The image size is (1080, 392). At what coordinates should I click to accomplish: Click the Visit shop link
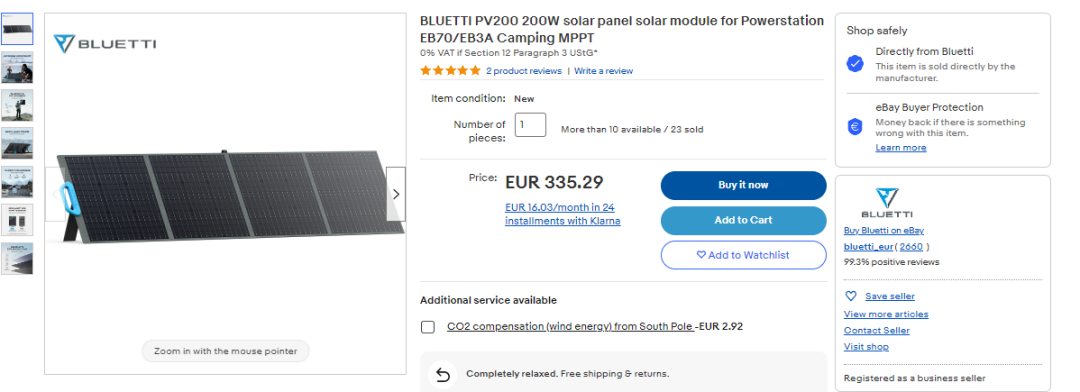[x=866, y=347]
